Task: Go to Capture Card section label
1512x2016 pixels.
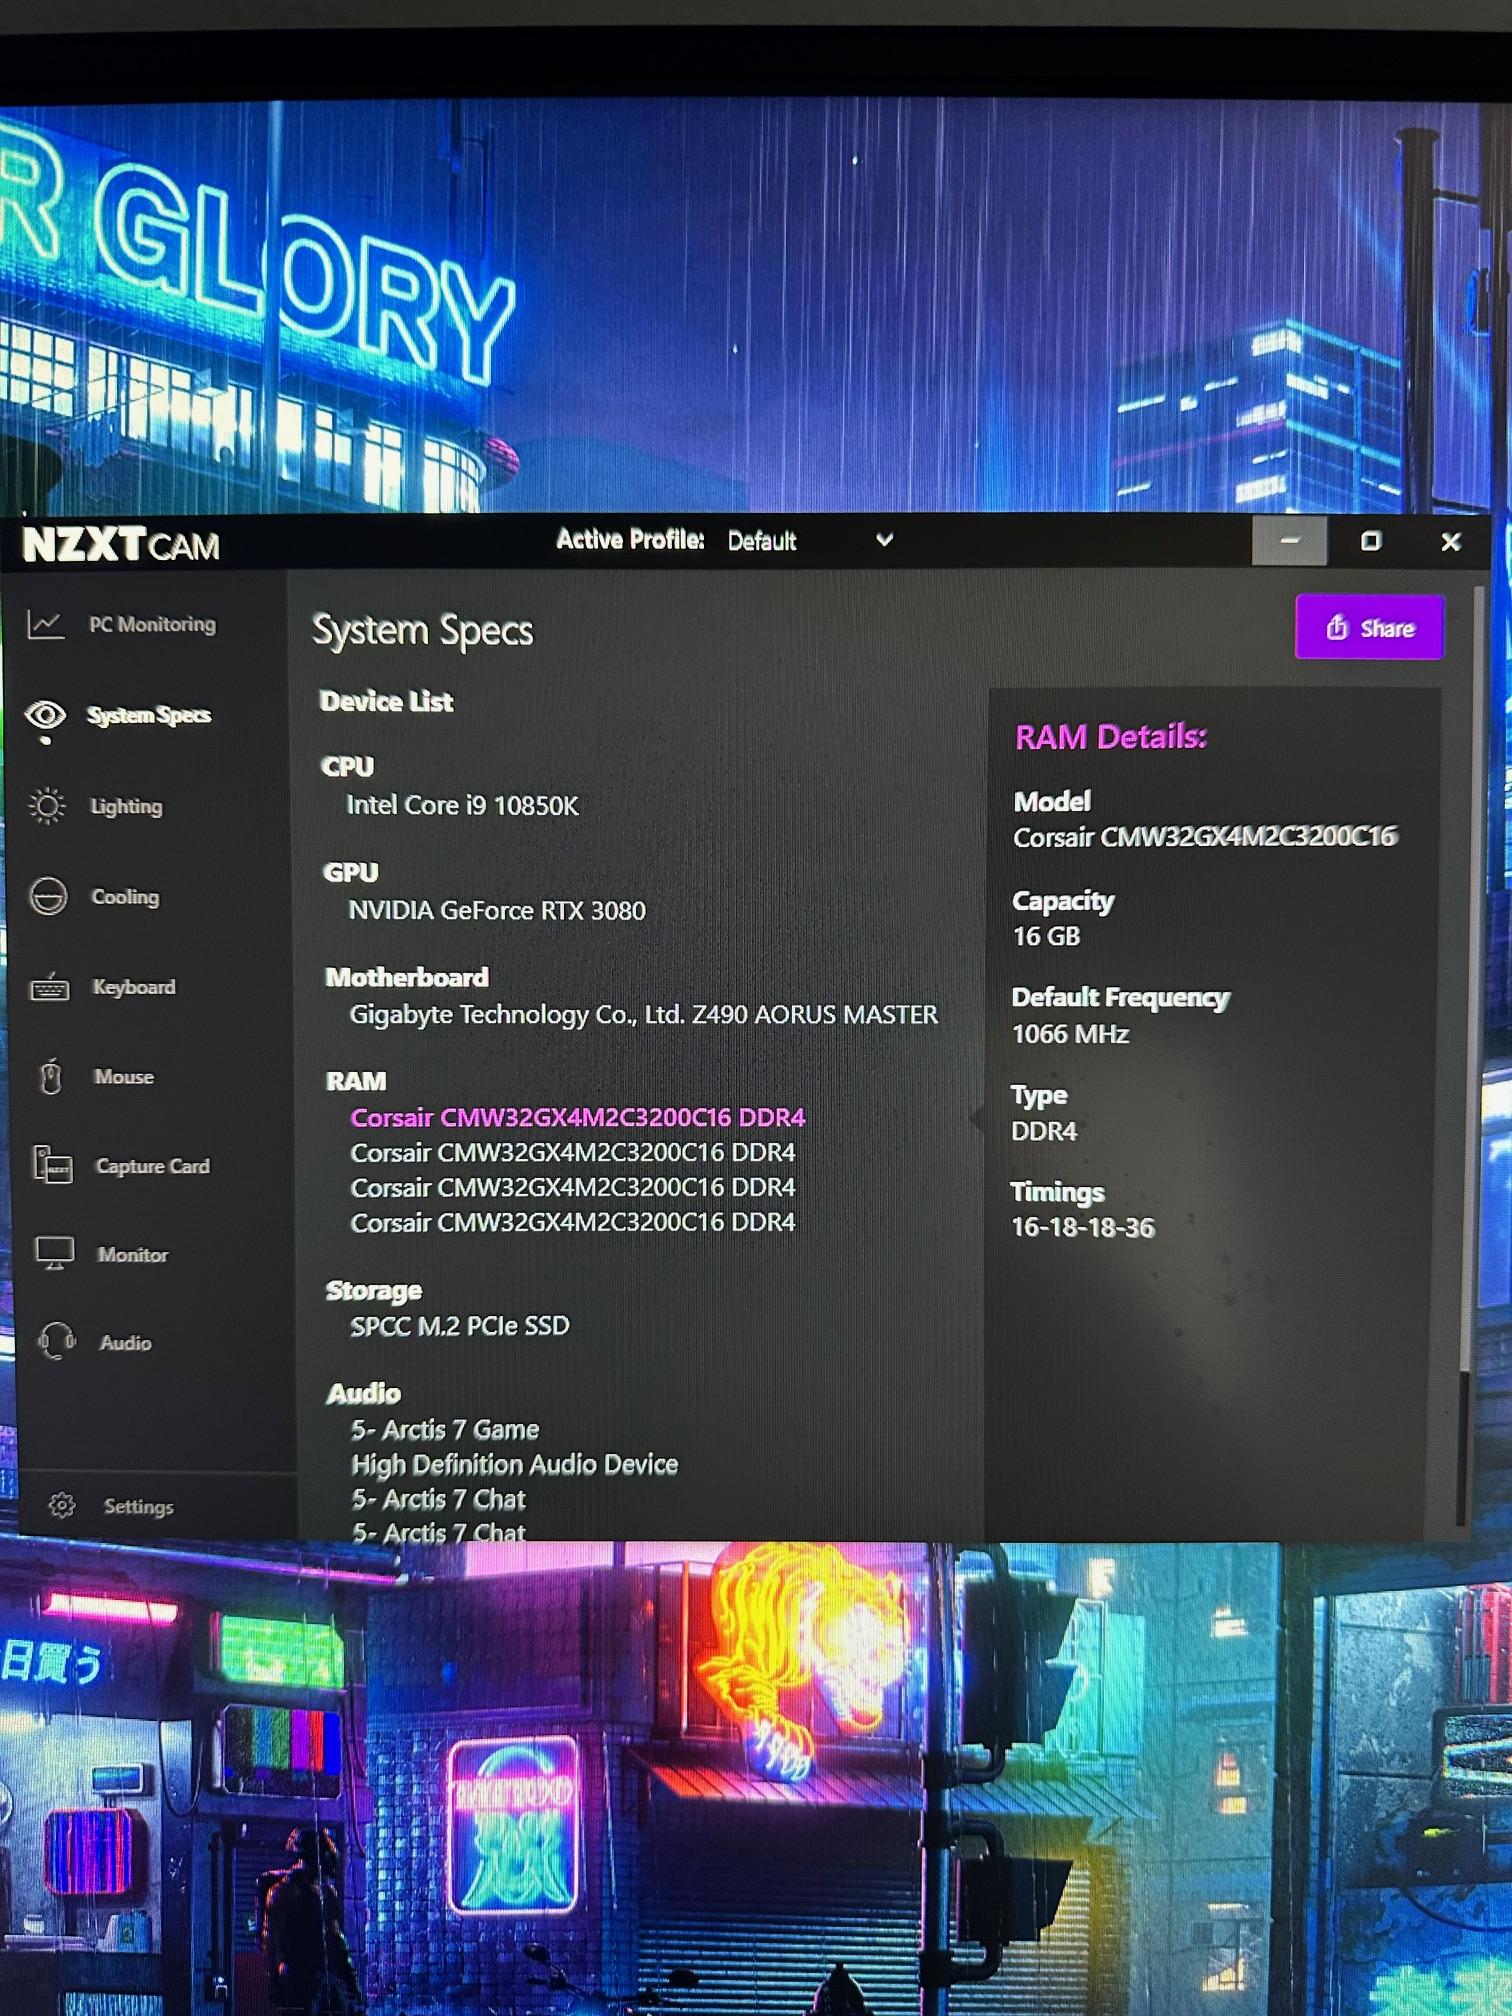Action: pyautogui.click(x=153, y=1166)
